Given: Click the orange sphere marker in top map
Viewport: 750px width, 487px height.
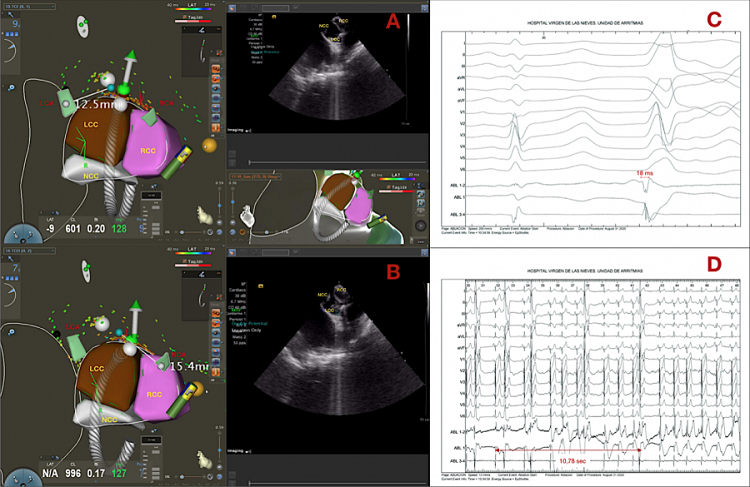Looking at the screenshot, I should point(209,145).
